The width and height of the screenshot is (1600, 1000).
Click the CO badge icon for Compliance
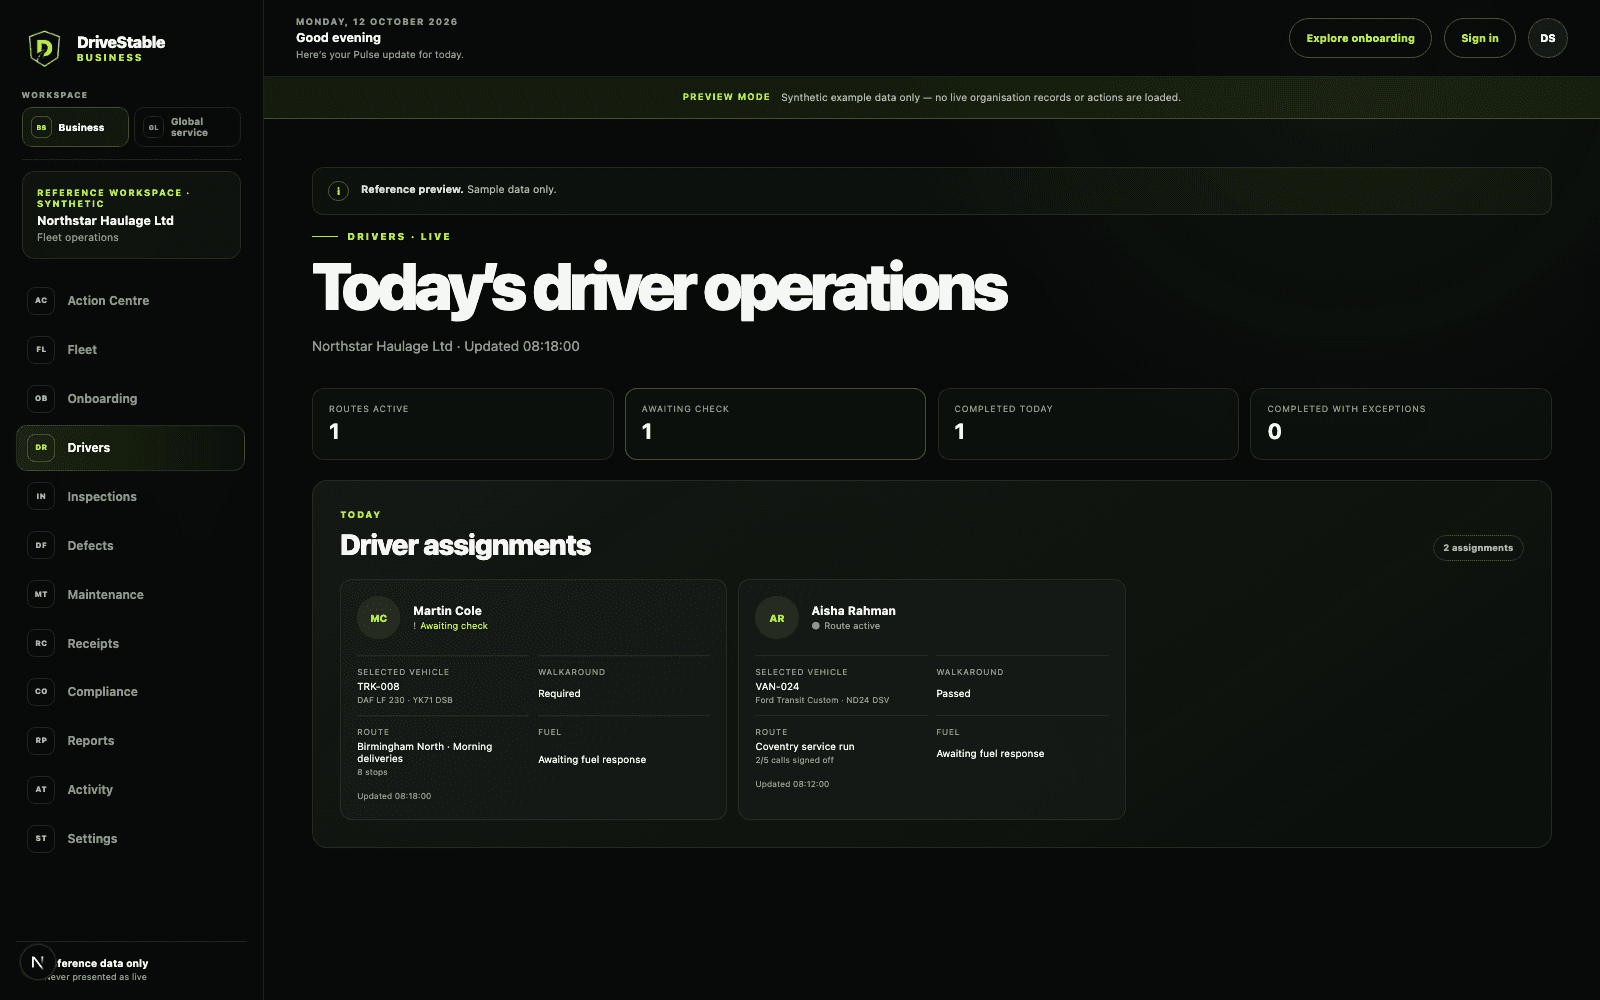pyautogui.click(x=41, y=691)
